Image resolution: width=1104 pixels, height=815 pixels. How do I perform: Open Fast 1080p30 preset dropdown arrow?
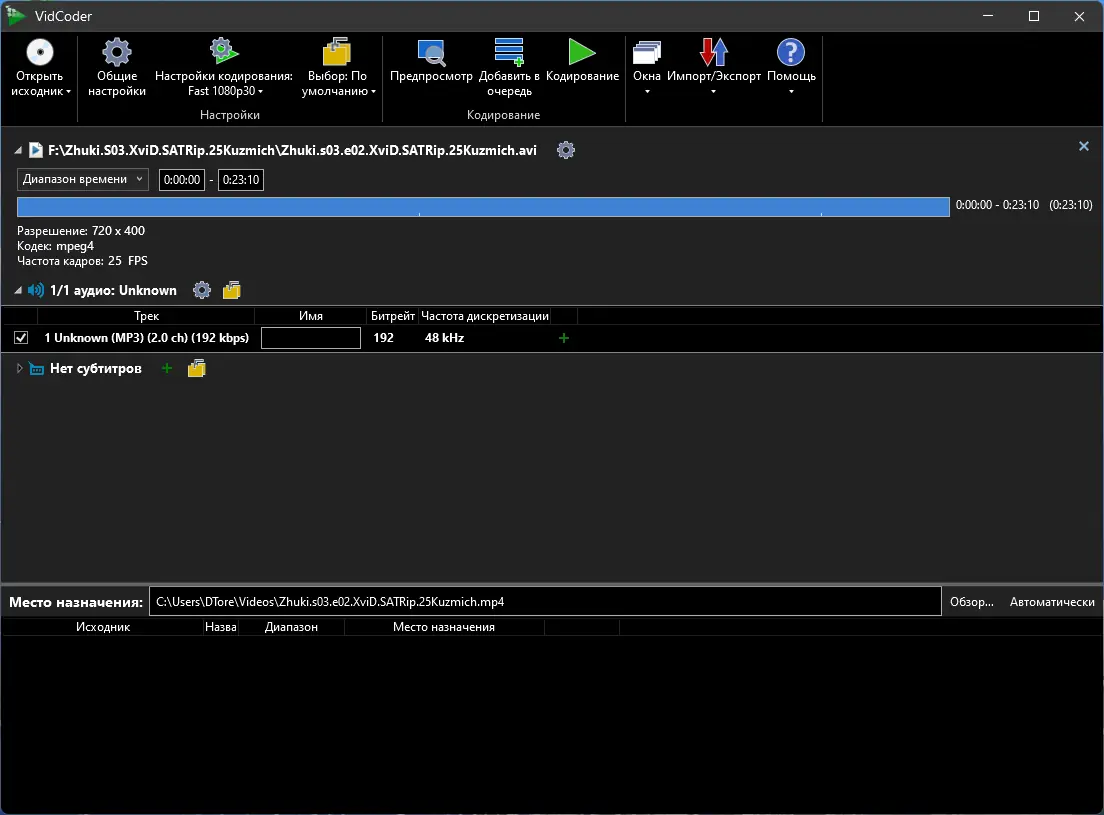tap(261, 92)
